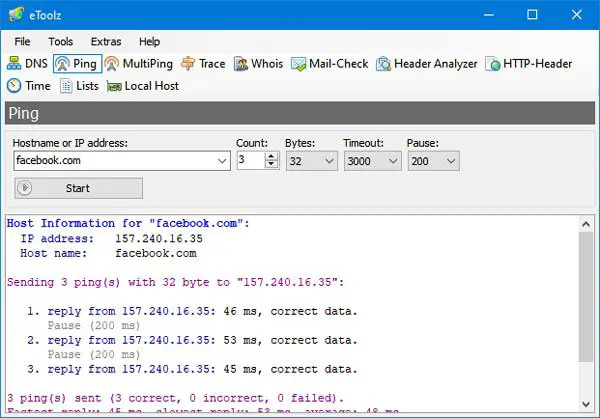Click the 'Sending 3 ping(s) with 32 byte' line
600x418 pixels.
click(x=175, y=282)
